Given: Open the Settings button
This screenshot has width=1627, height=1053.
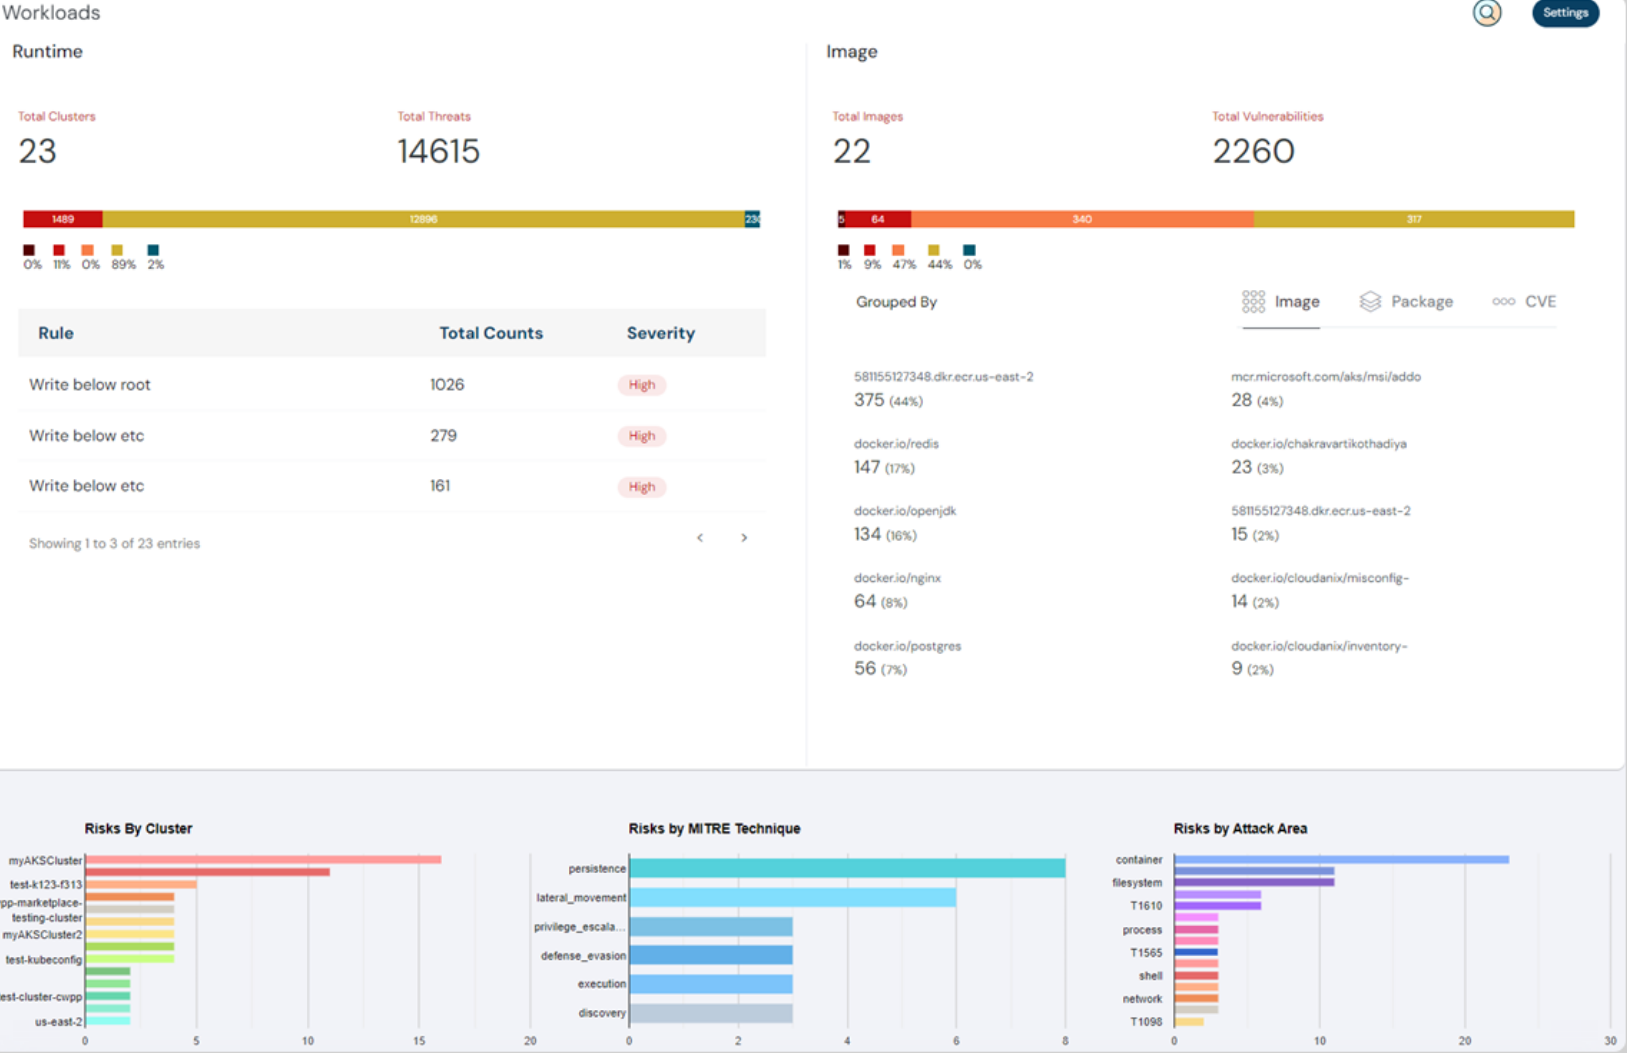Looking at the screenshot, I should point(1564,13).
